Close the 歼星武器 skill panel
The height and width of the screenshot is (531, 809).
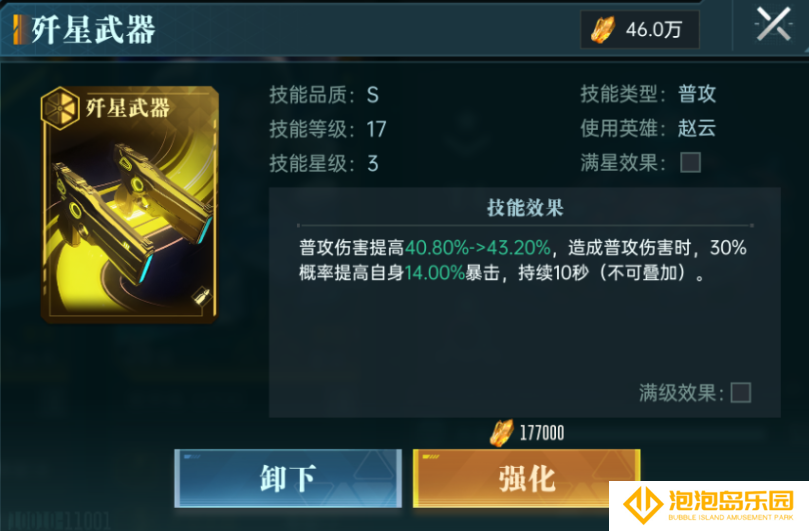(773, 24)
